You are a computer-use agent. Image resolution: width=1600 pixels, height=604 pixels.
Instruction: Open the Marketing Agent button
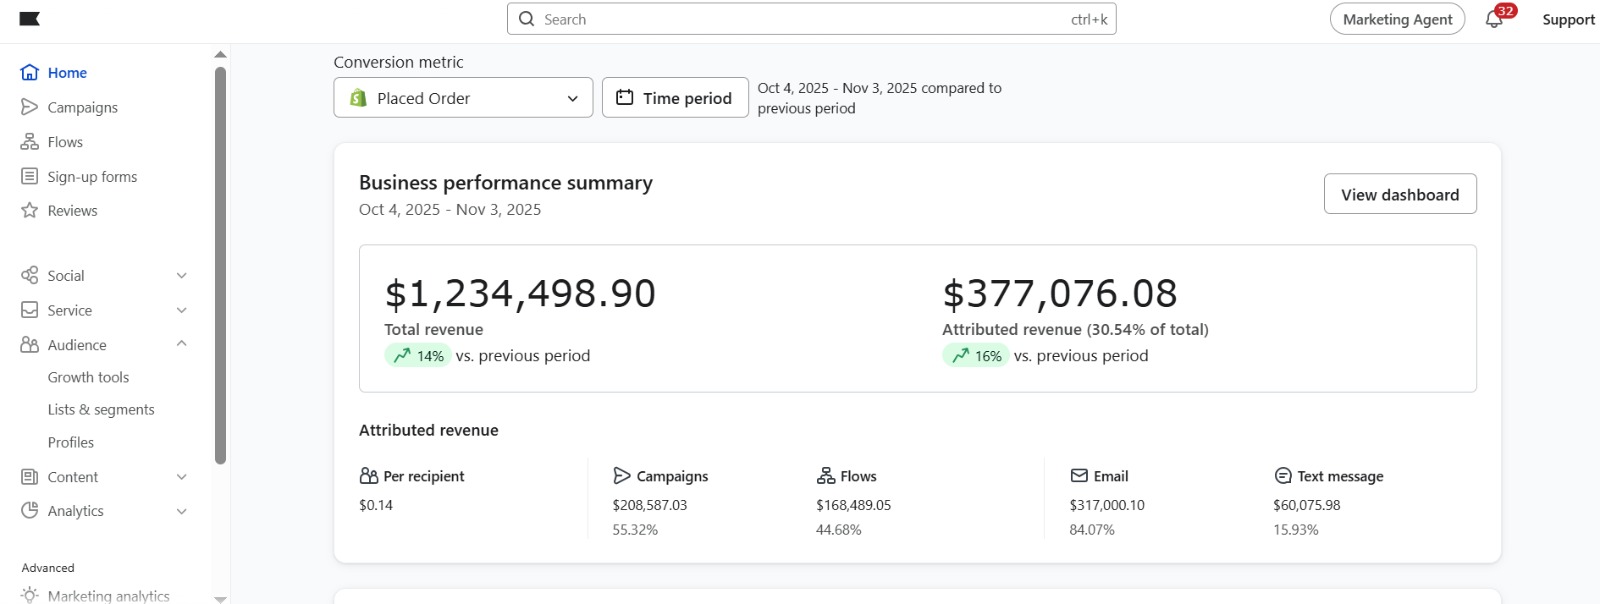(1397, 19)
